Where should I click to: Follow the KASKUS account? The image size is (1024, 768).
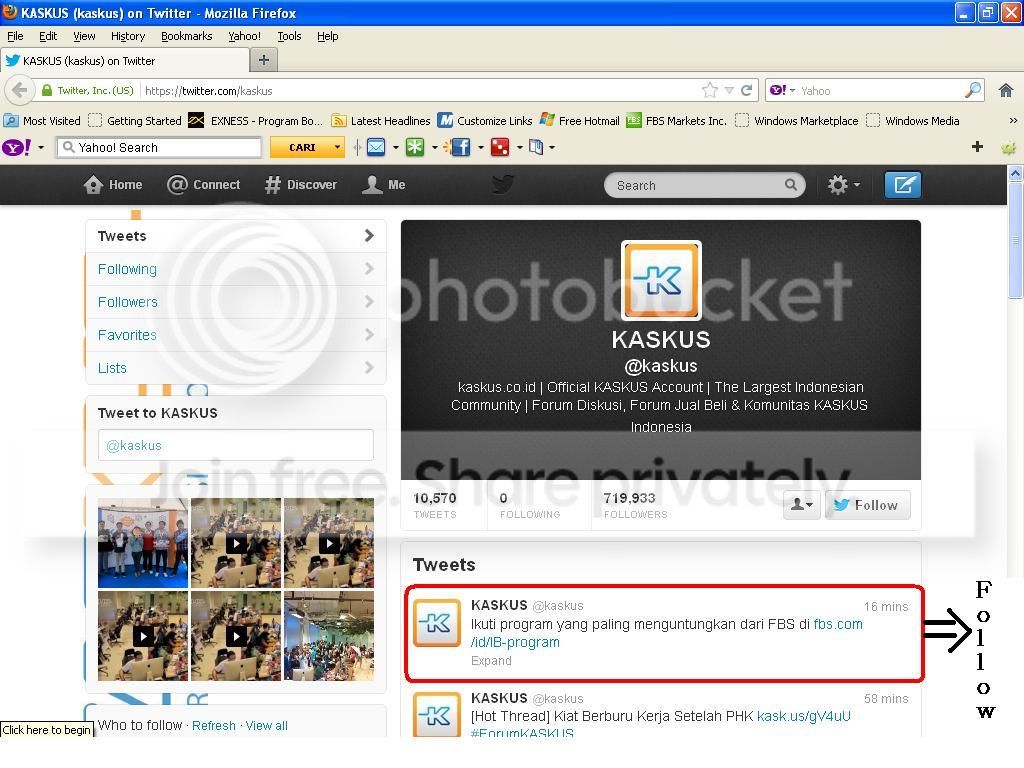pos(867,505)
